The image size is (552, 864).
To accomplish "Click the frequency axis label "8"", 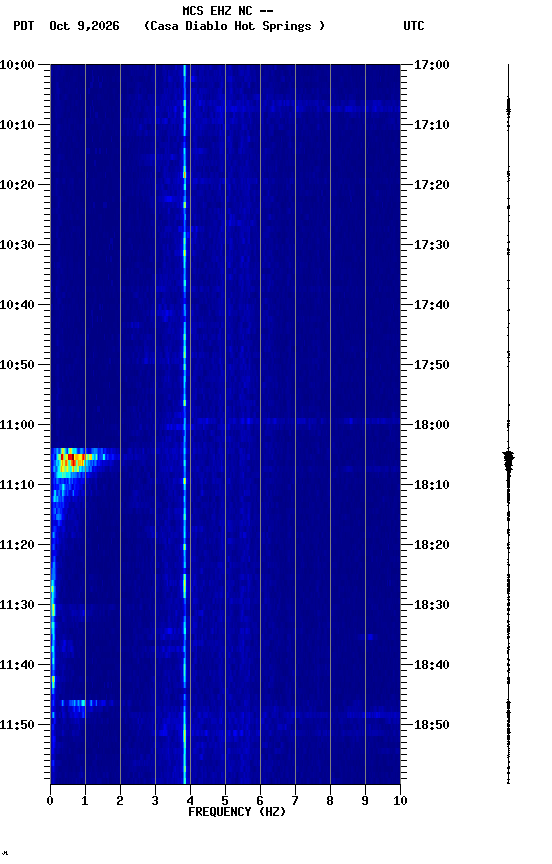I will point(330,801).
